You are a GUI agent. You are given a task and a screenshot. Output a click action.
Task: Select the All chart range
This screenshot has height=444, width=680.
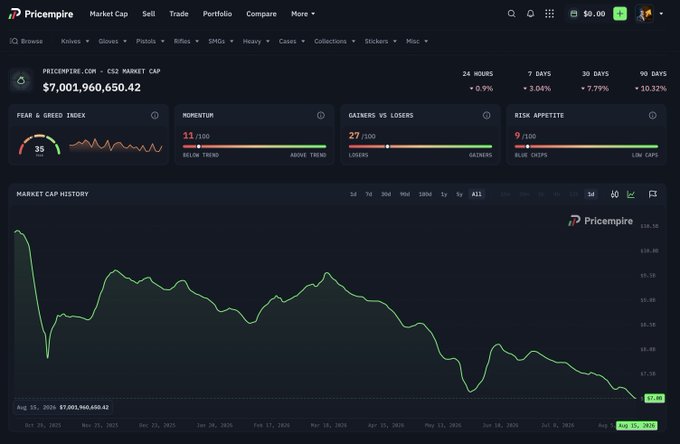(x=477, y=194)
